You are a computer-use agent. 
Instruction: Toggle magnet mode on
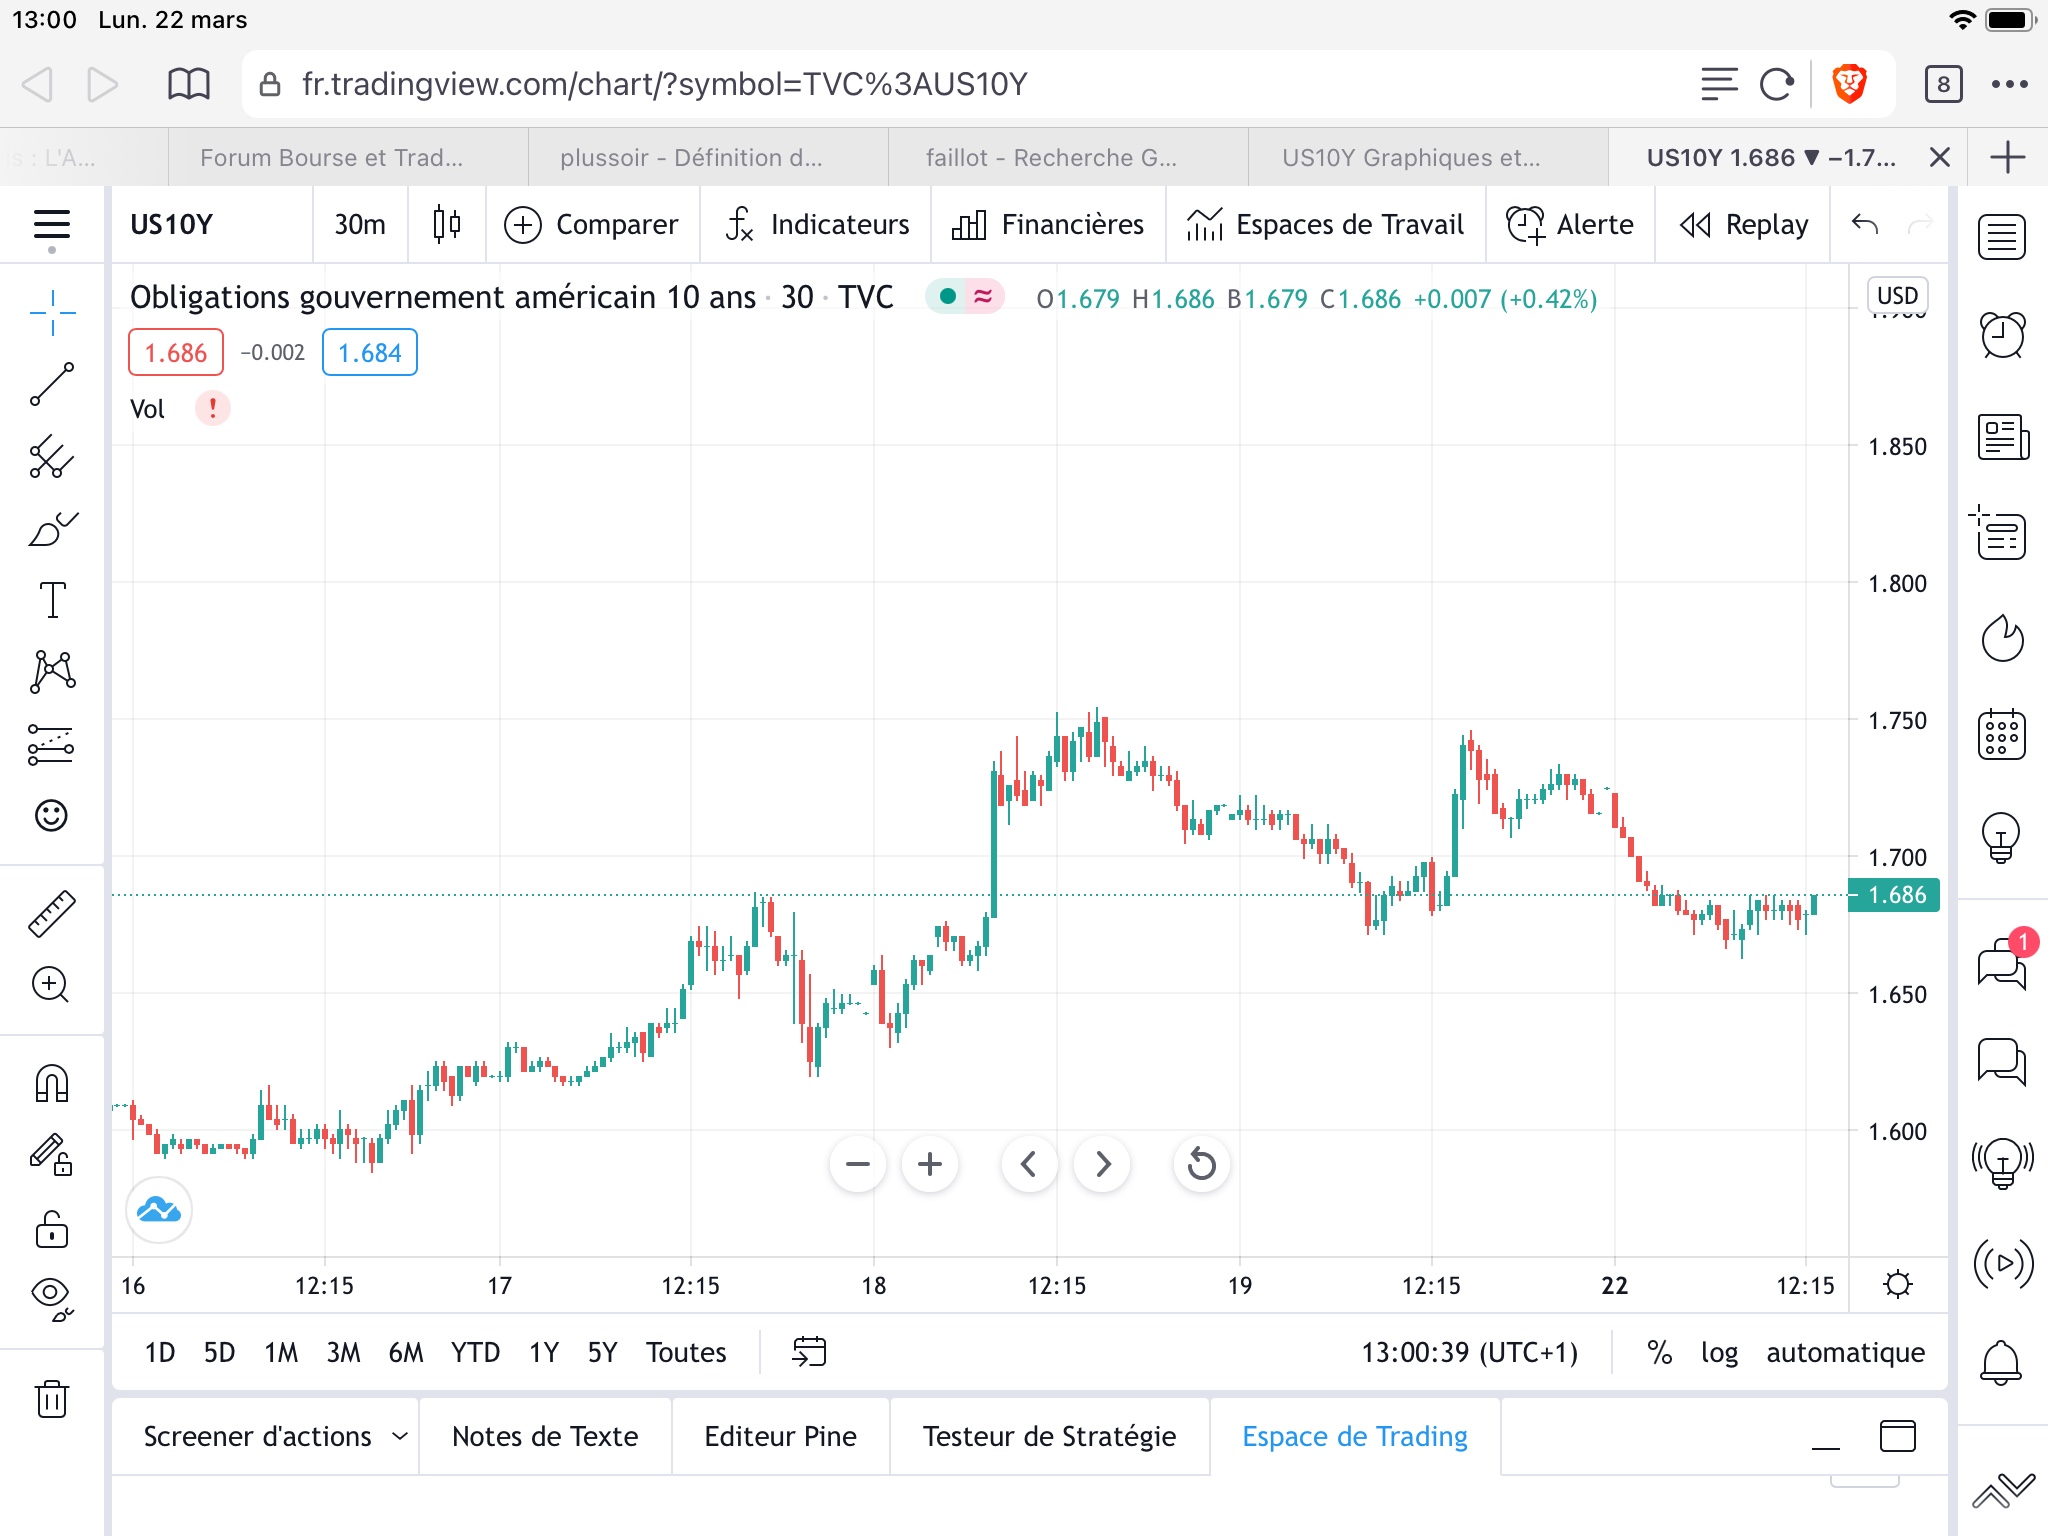pyautogui.click(x=52, y=1083)
